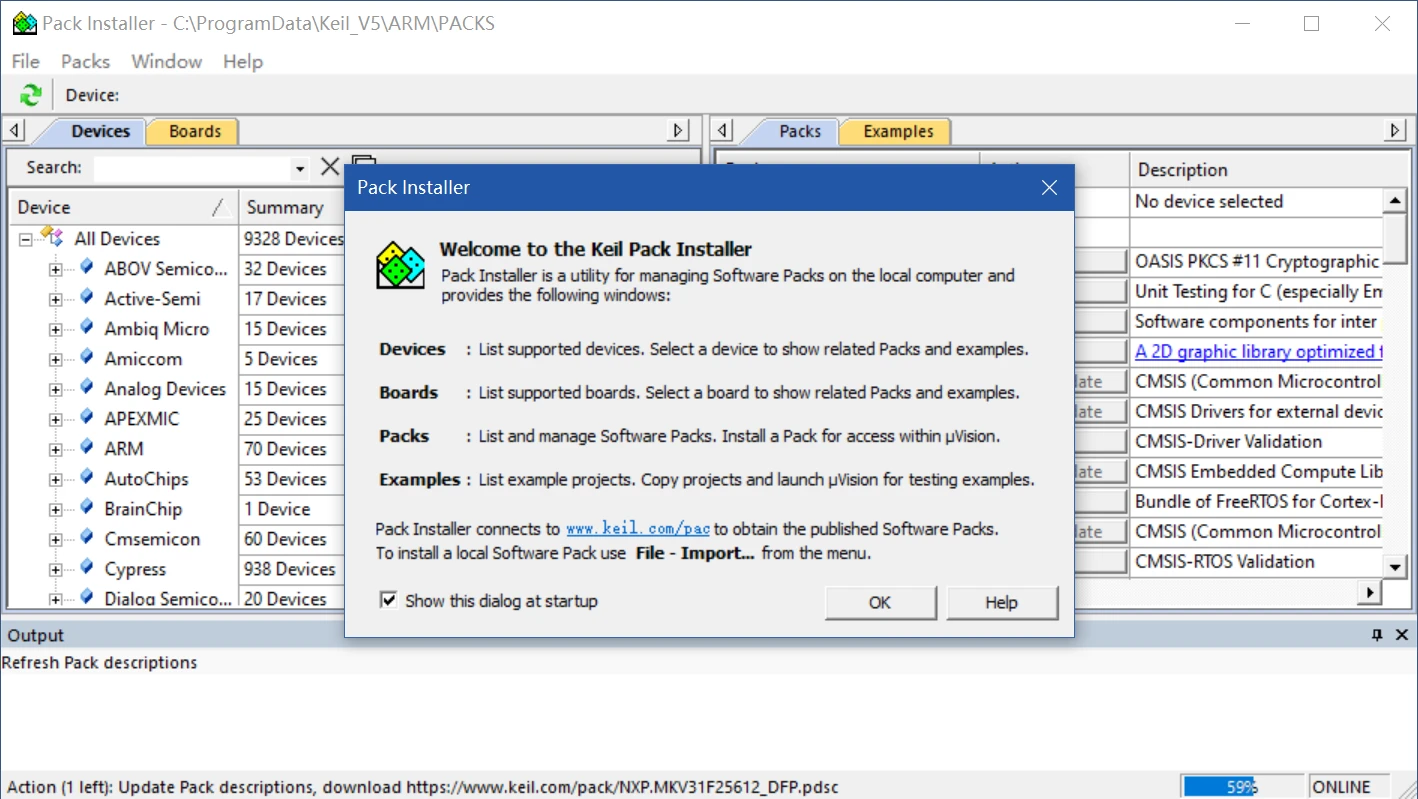The height and width of the screenshot is (799, 1418).
Task: Click the action button beside OASIS PKCS #11
Action: coord(1099,261)
